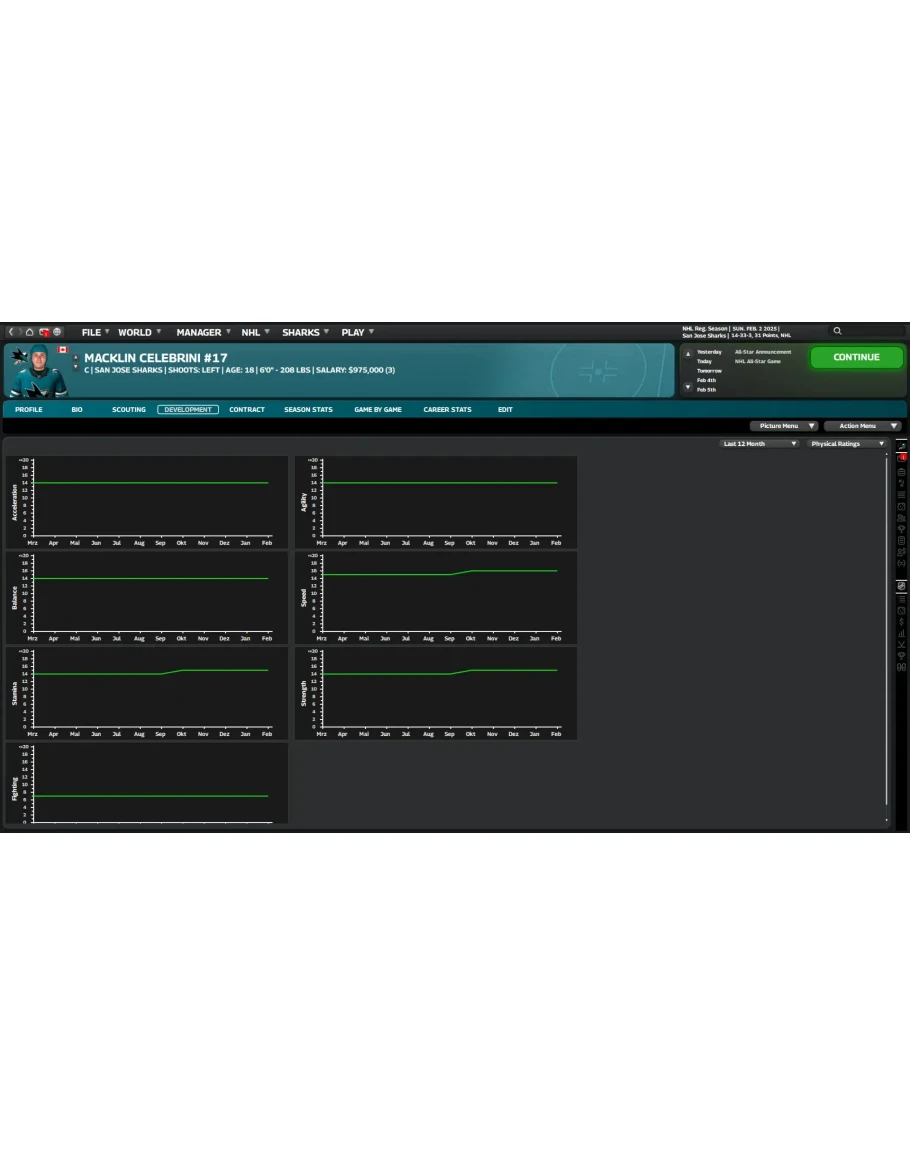Screen dimensions: 910x1155
Task: Click the vertical scrollbar beside the charts
Action: tap(887, 630)
